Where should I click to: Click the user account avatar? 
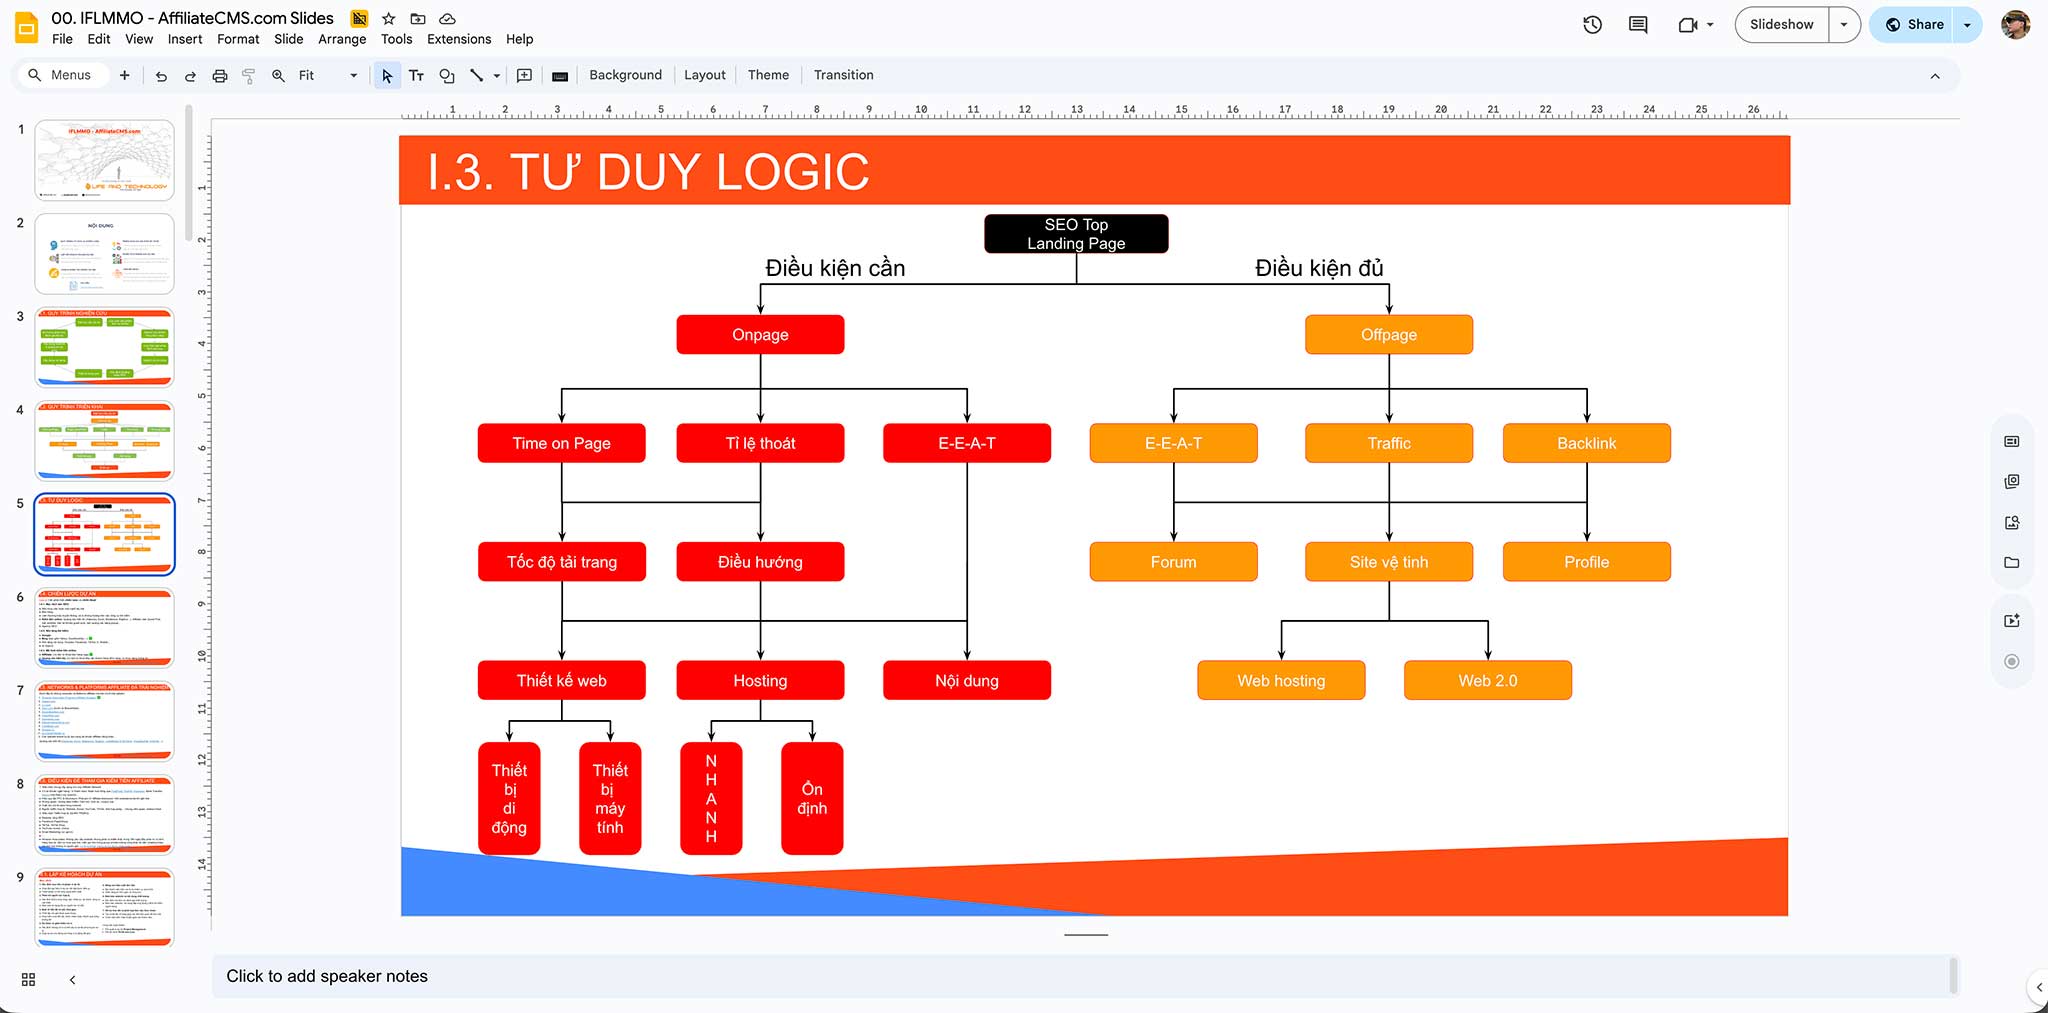[2015, 25]
